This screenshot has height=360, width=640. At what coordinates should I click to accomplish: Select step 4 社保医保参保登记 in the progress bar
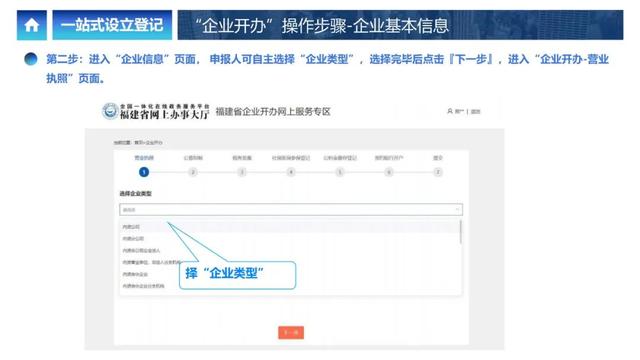(x=291, y=172)
